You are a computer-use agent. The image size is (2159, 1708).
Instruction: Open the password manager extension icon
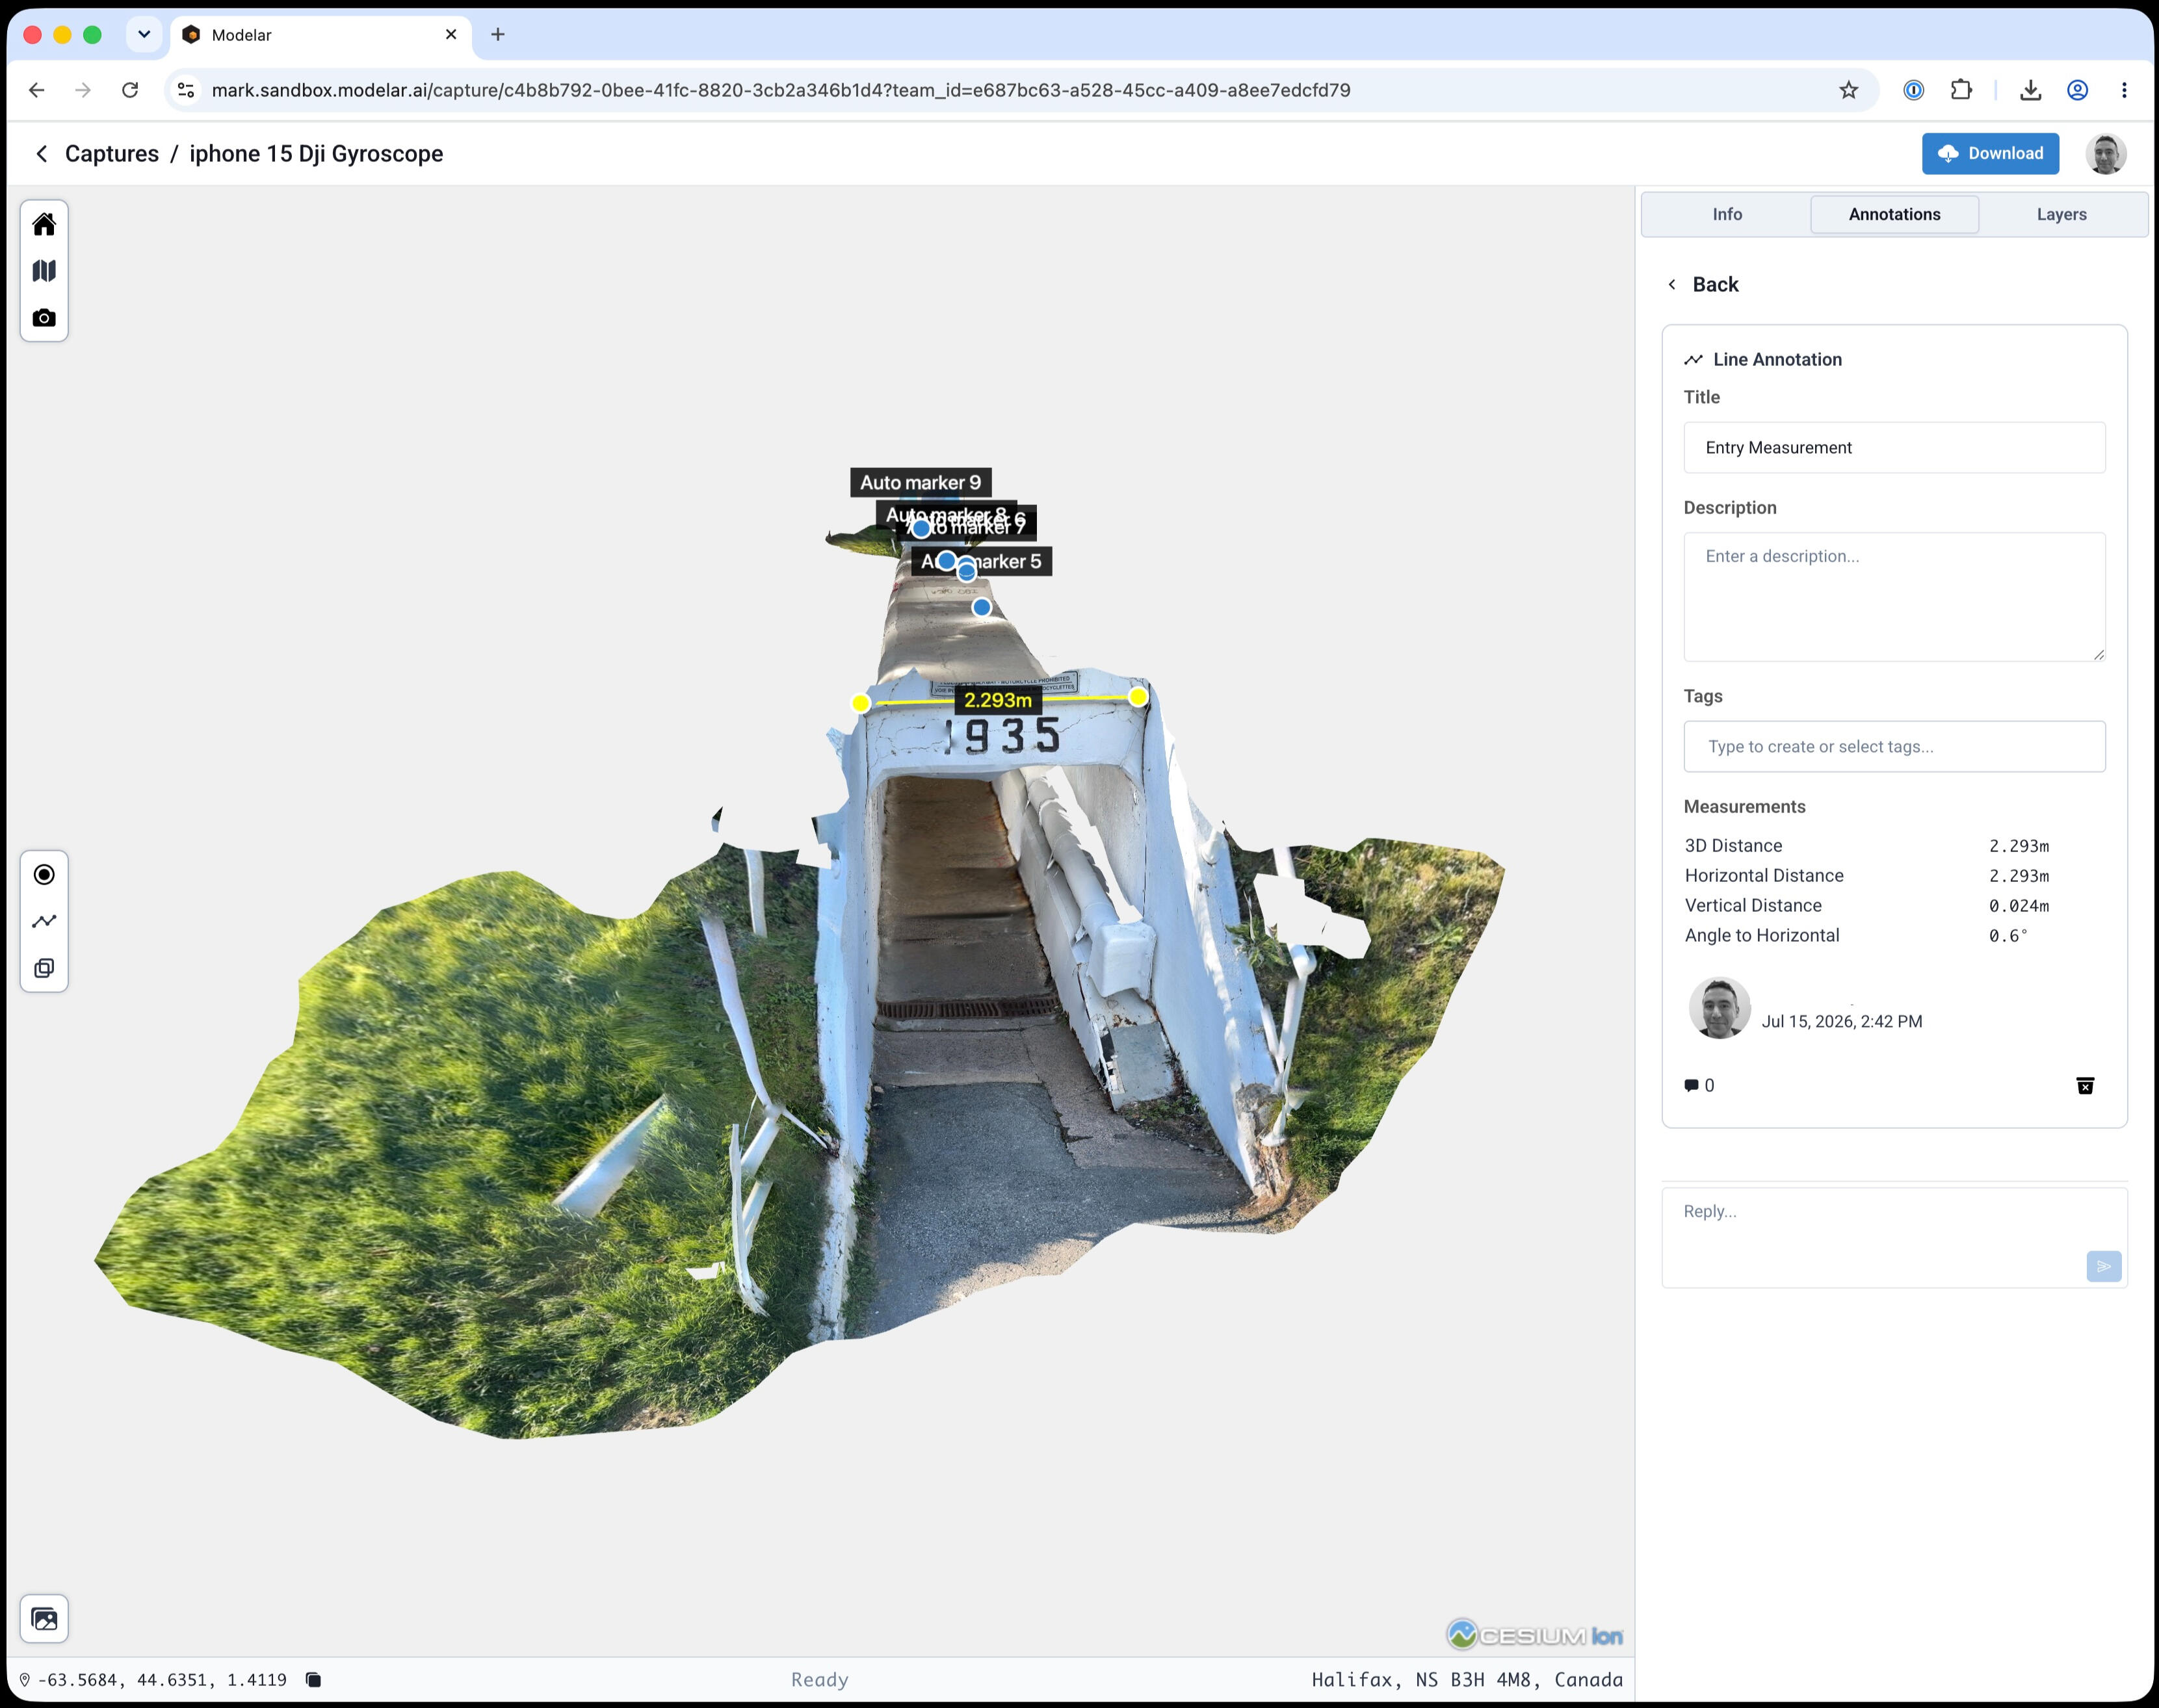pyautogui.click(x=1914, y=90)
